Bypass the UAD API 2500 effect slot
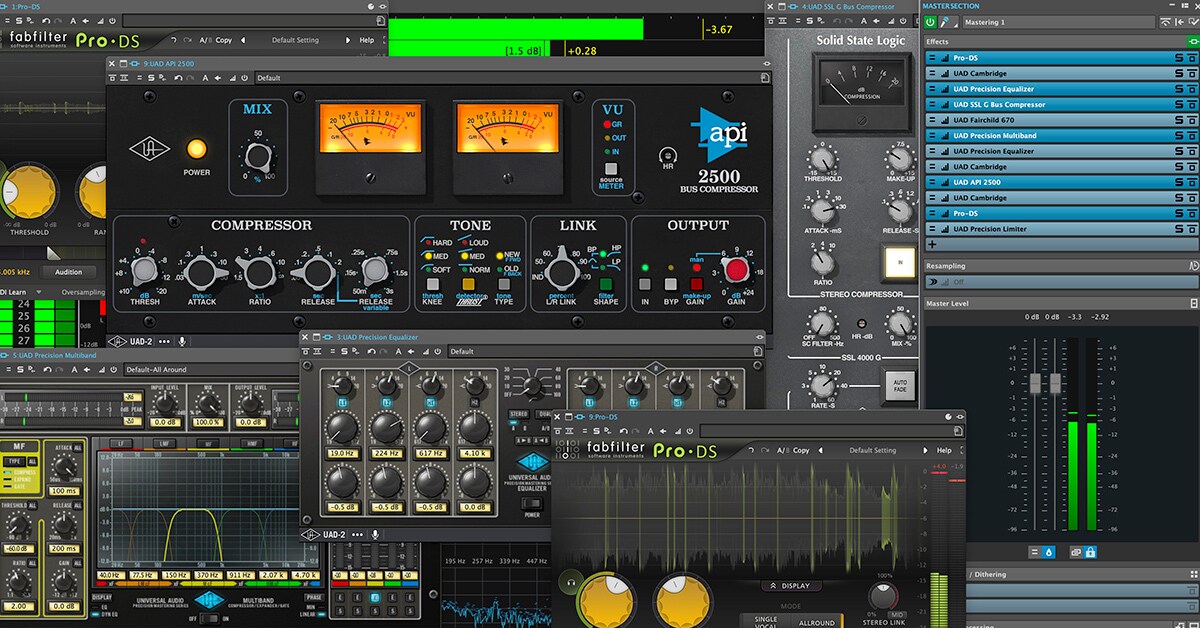This screenshot has height=628, width=1200. point(1191,182)
